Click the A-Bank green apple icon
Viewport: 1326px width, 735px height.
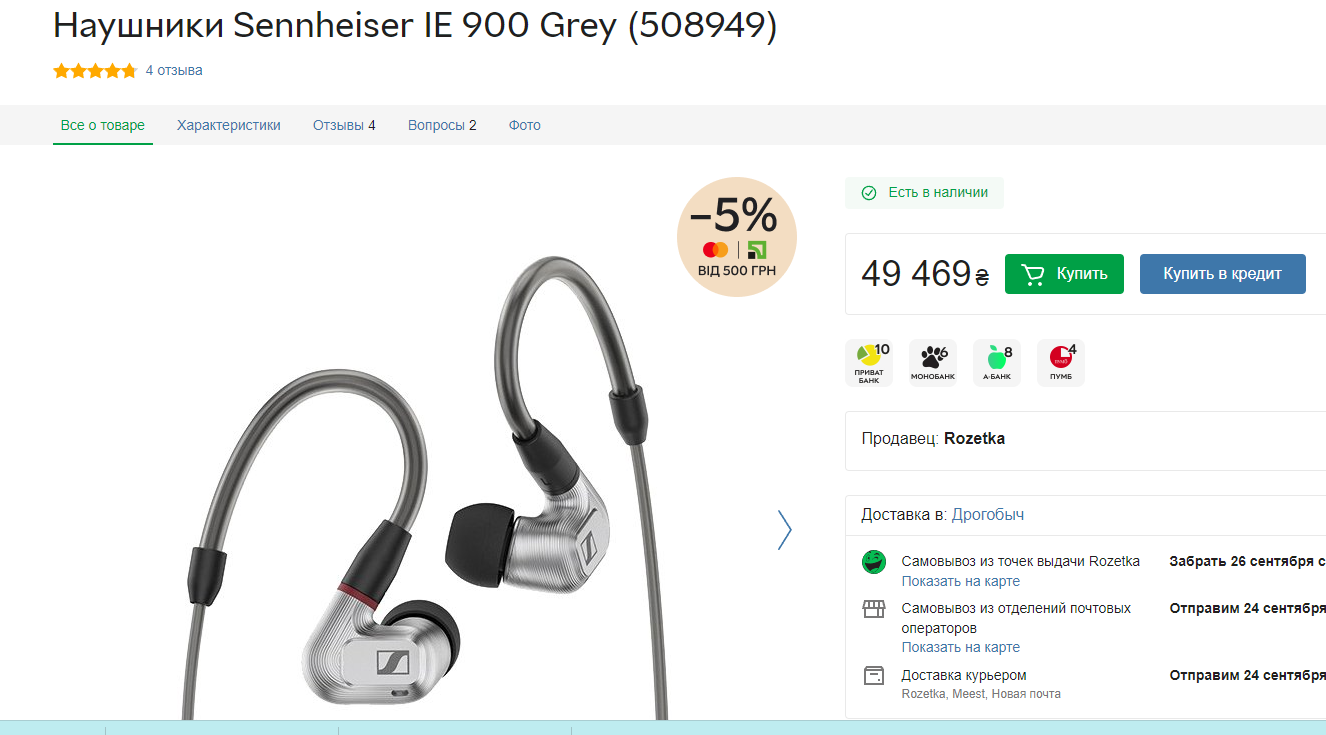(996, 363)
